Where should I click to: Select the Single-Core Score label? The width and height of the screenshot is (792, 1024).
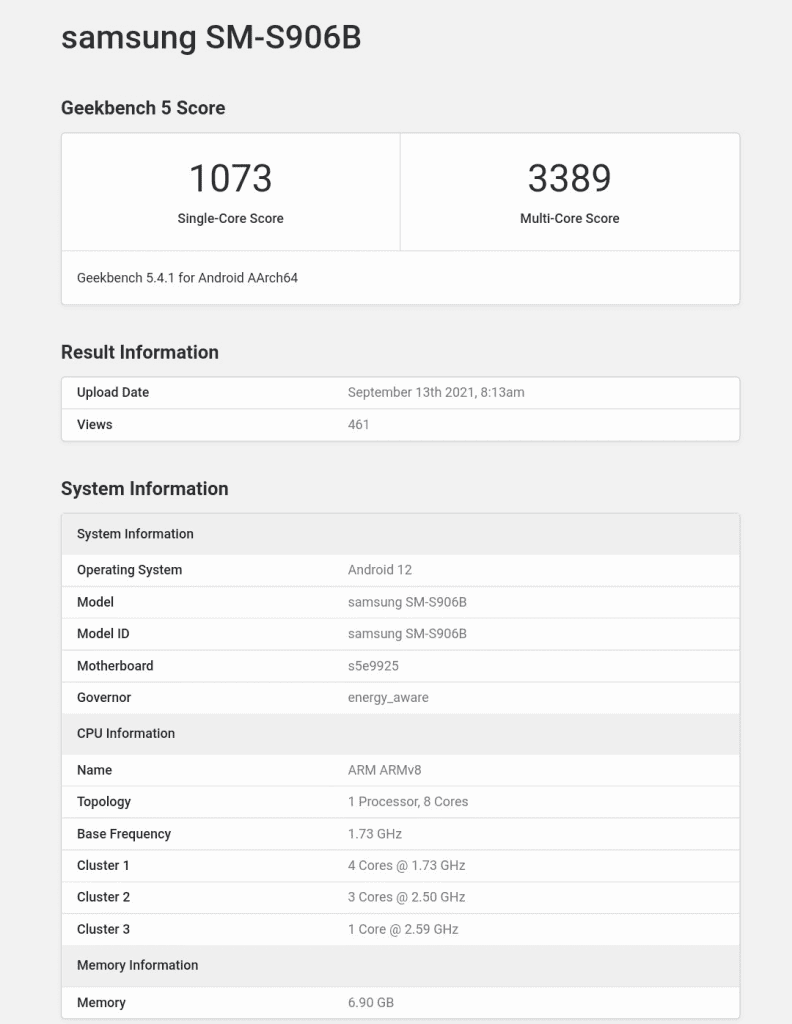point(230,218)
